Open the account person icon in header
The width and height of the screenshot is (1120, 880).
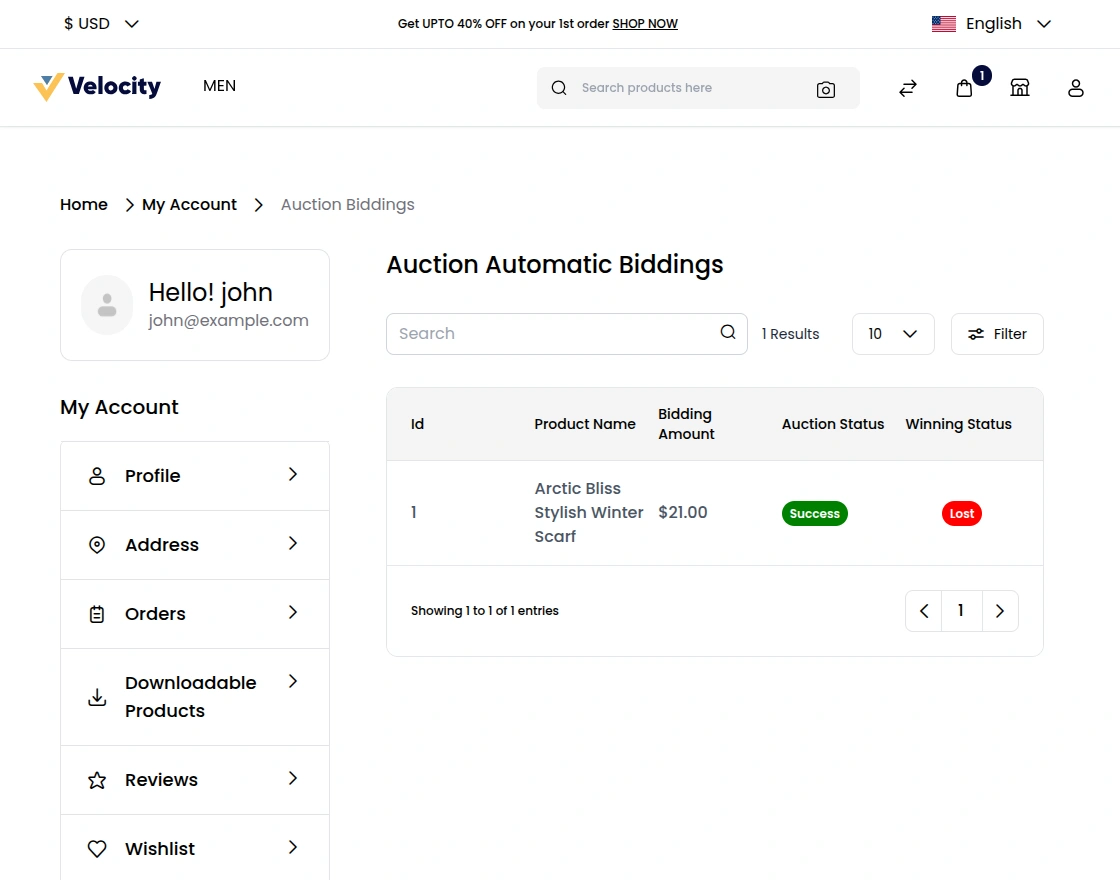[x=1075, y=88]
